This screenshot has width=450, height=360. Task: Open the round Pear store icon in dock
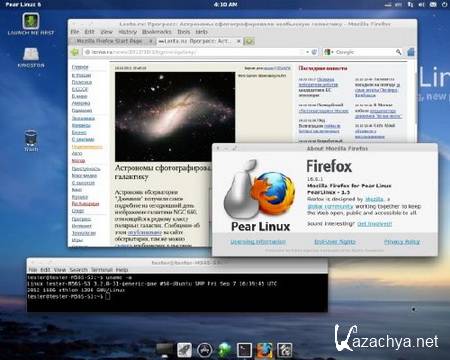click(204, 350)
